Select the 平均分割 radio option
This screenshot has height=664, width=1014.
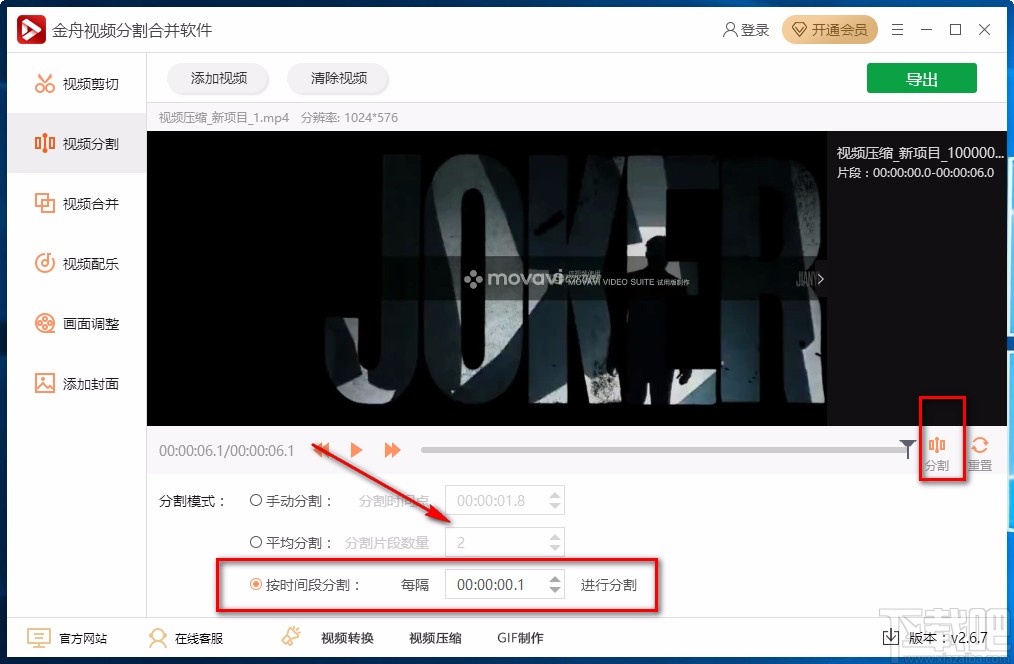click(256, 542)
